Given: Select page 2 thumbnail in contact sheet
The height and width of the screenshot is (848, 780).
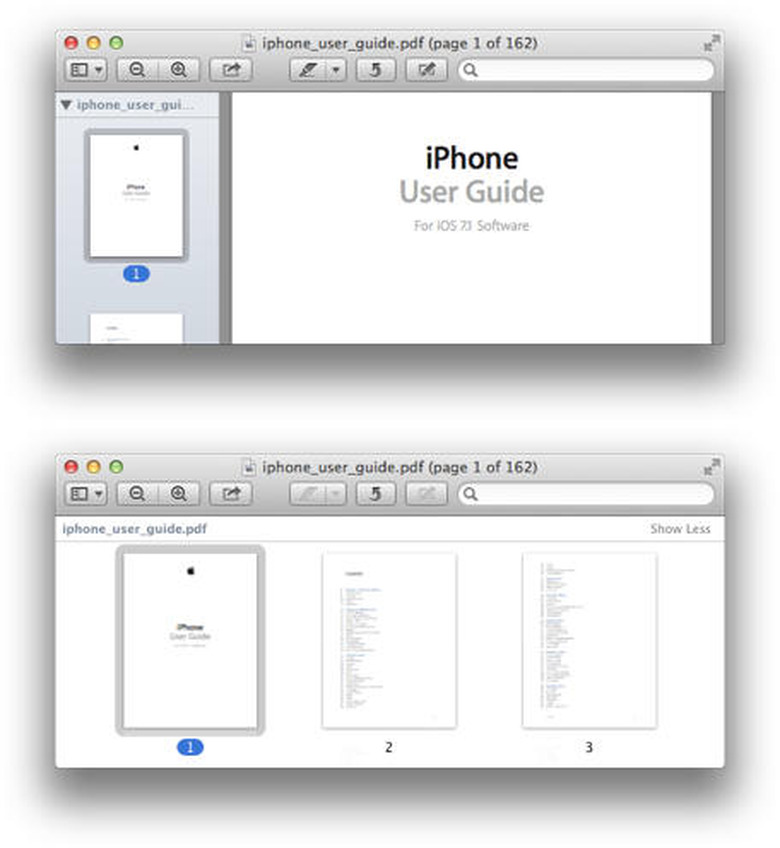Looking at the screenshot, I should coord(389,640).
